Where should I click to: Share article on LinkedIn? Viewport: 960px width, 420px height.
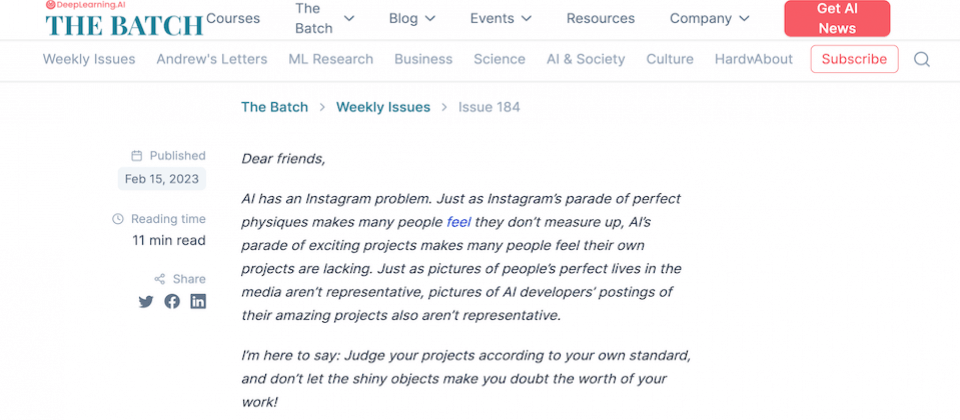tap(198, 301)
